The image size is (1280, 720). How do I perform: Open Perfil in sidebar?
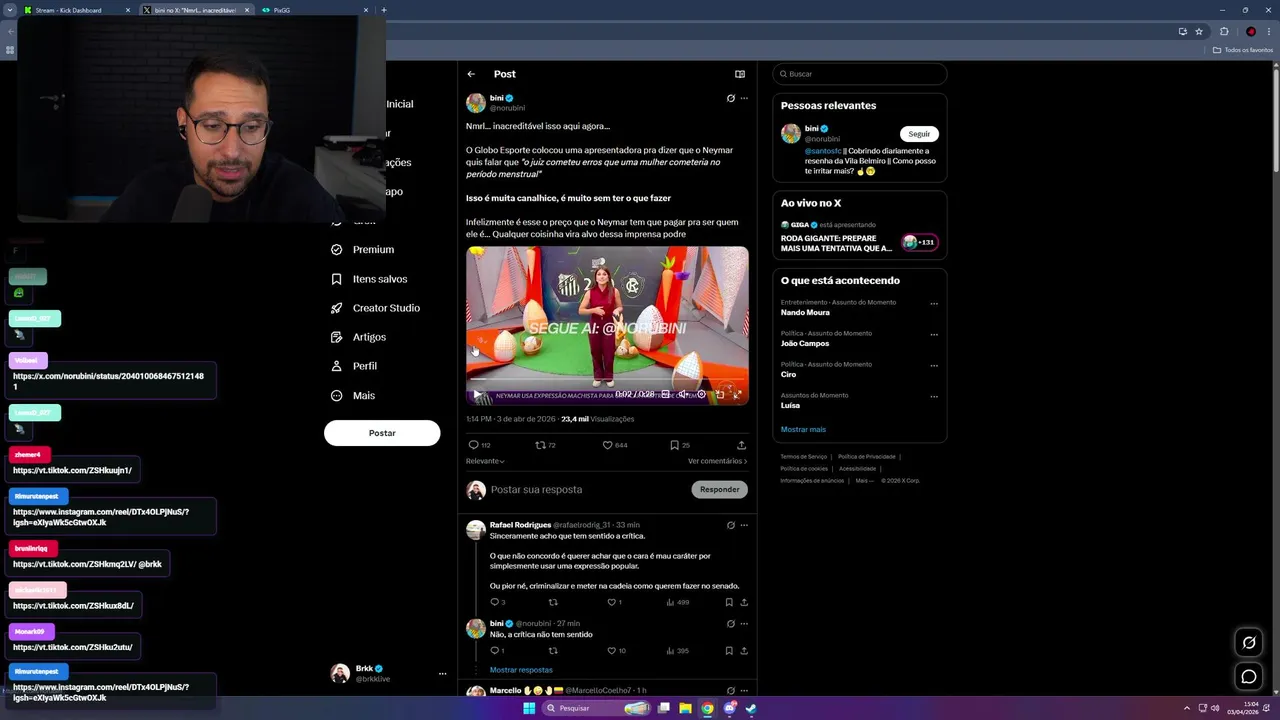coord(353,366)
